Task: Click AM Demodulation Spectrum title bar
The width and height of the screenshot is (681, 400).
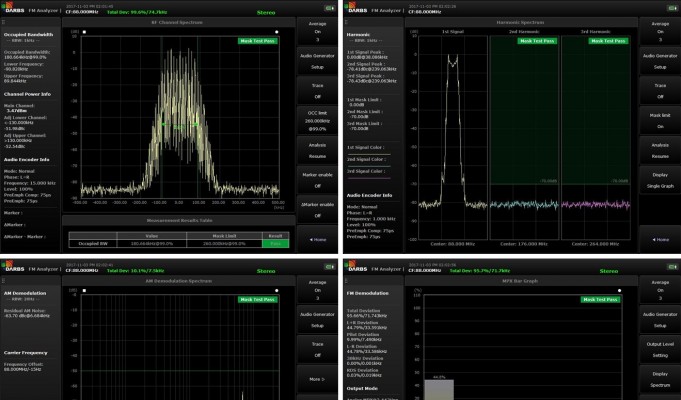Action: click(179, 281)
